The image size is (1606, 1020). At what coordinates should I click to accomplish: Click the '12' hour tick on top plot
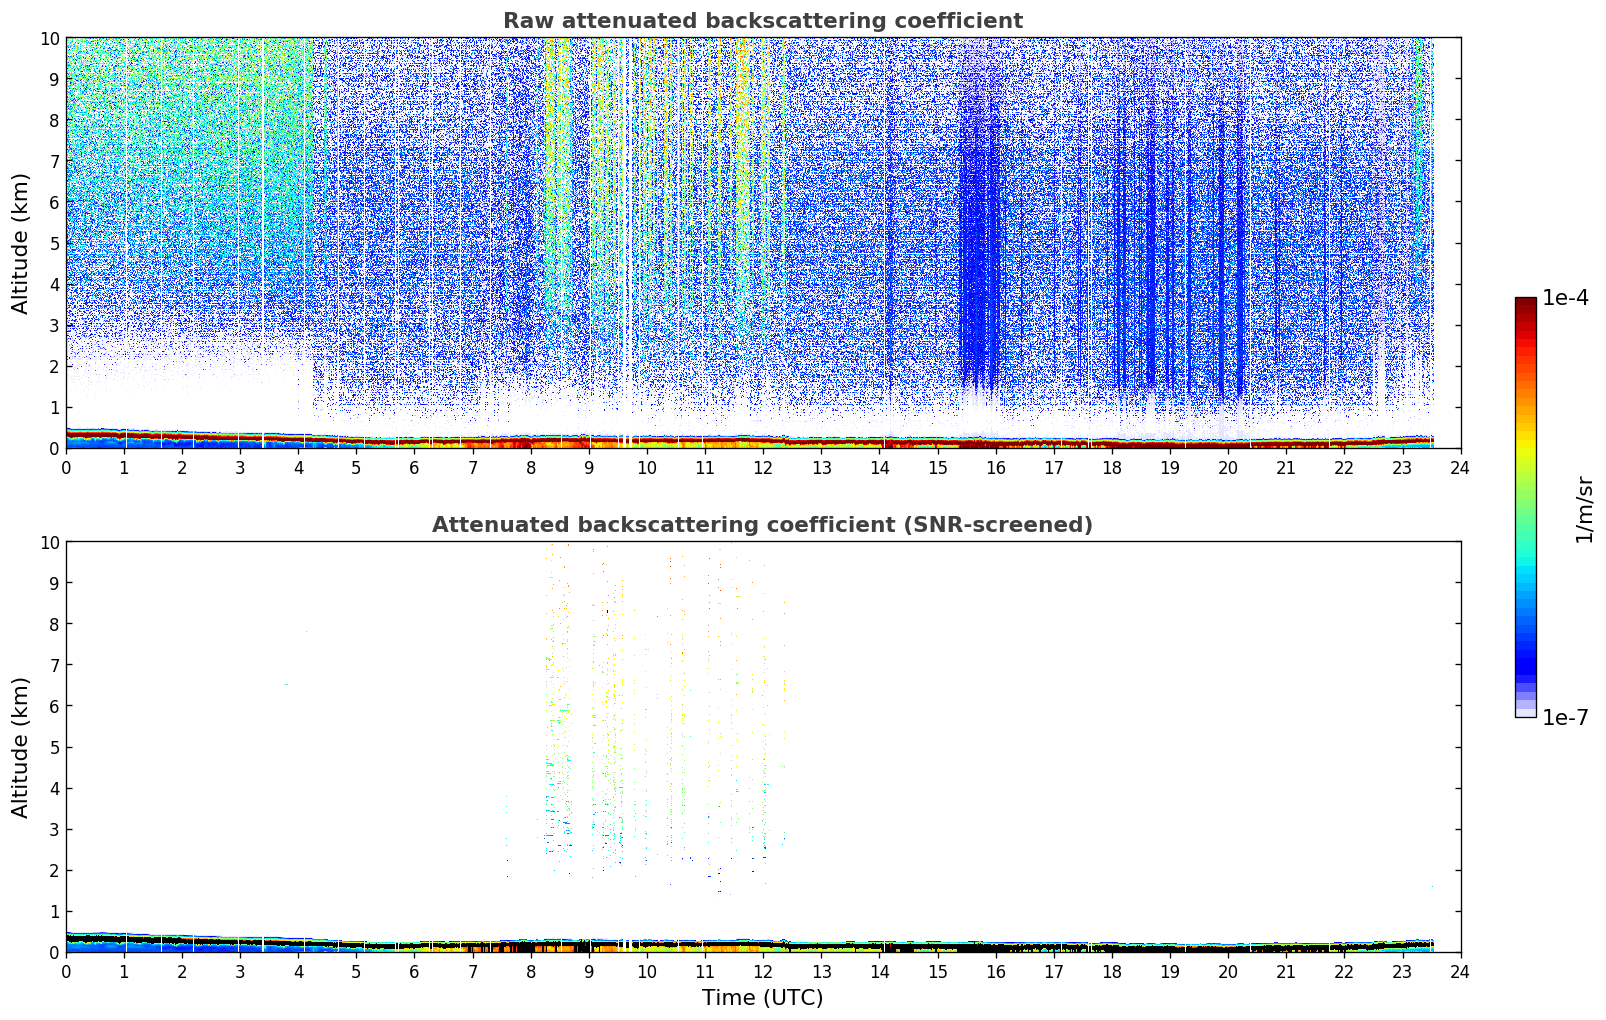click(x=763, y=468)
